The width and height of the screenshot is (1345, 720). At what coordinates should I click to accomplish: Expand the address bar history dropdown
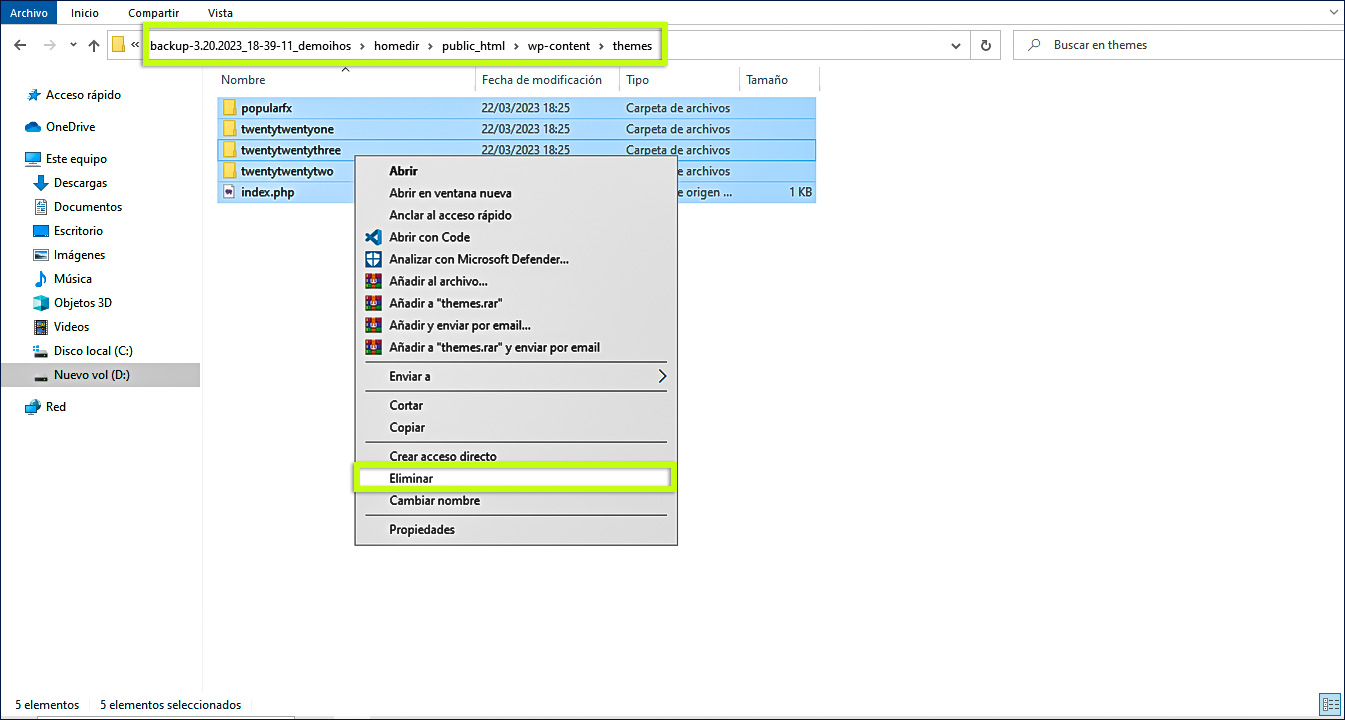(956, 45)
